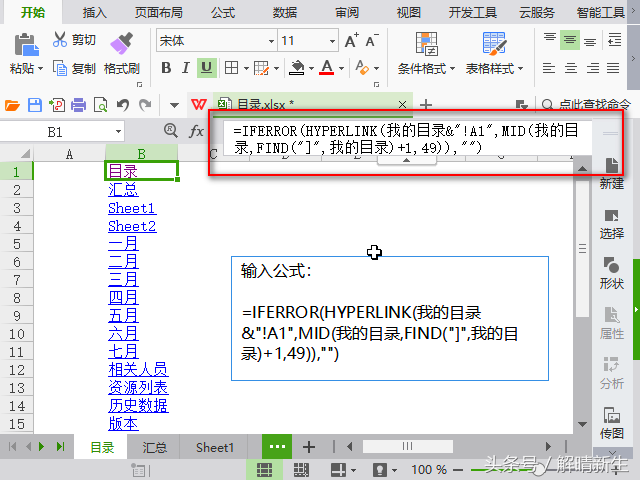Viewport: 640px width, 480px height.
Task: Click the Name Box showing B1
Action: point(56,132)
